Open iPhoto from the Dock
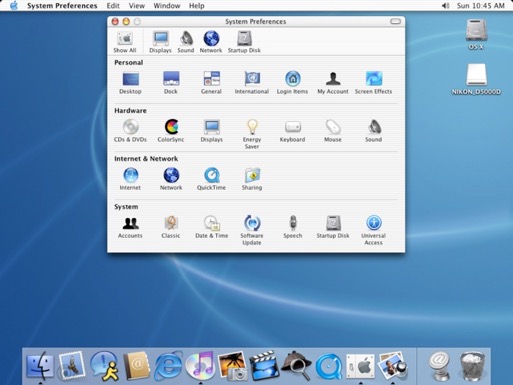 pos(232,366)
